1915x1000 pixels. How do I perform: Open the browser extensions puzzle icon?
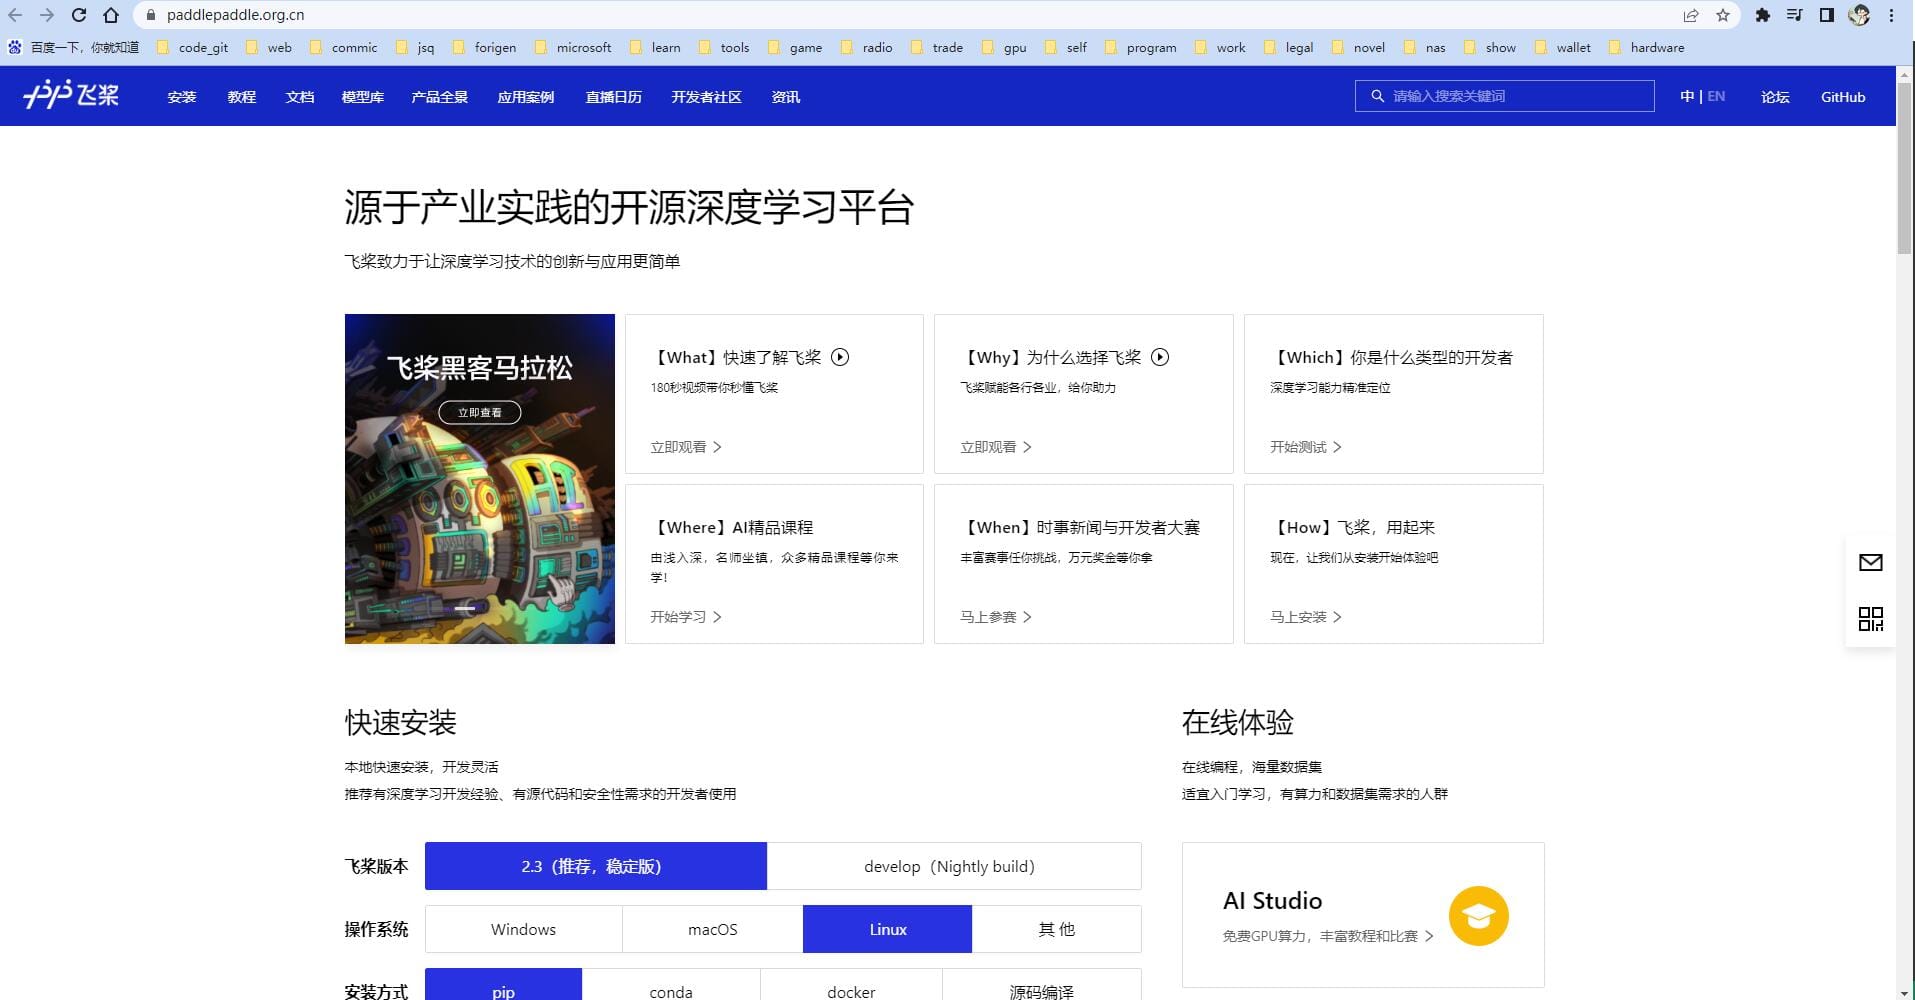pyautogui.click(x=1762, y=15)
